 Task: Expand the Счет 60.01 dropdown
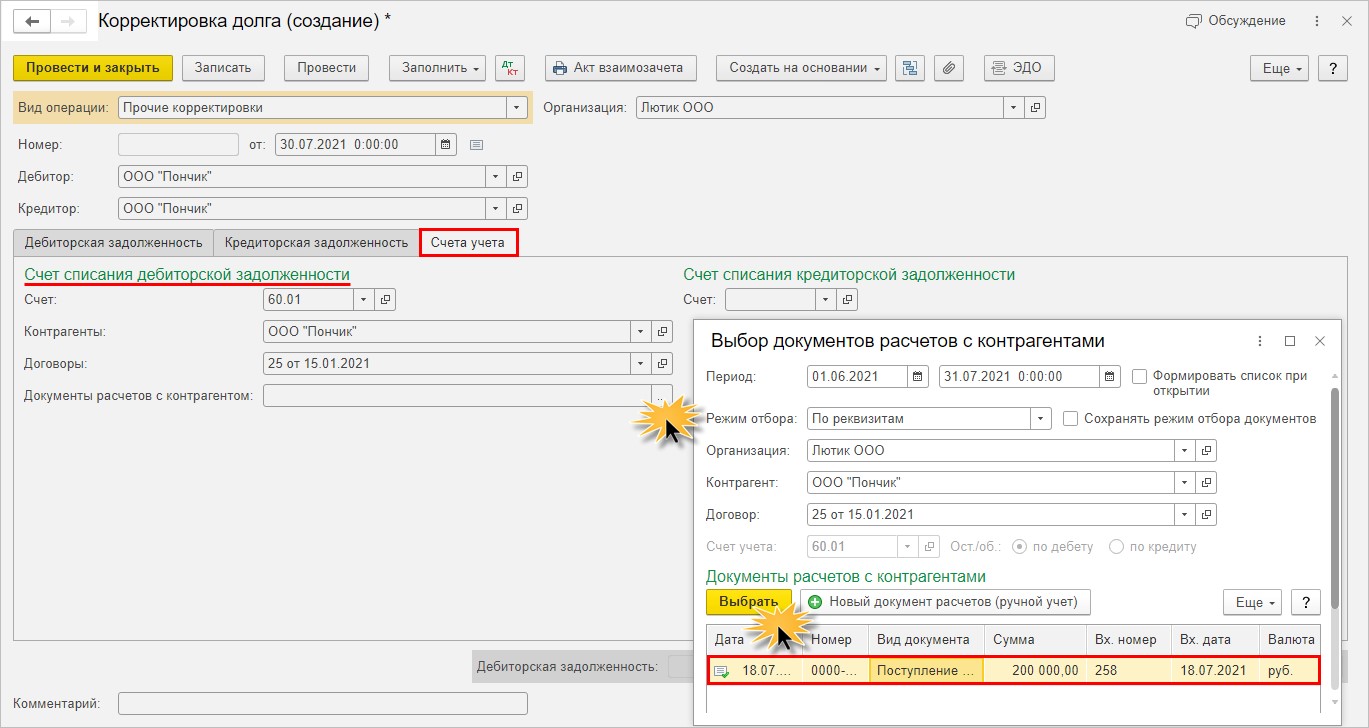click(x=363, y=299)
